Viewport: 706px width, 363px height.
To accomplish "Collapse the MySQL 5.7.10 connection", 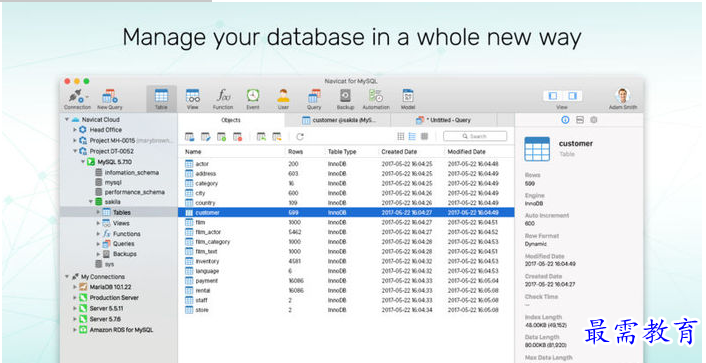I will [82, 162].
